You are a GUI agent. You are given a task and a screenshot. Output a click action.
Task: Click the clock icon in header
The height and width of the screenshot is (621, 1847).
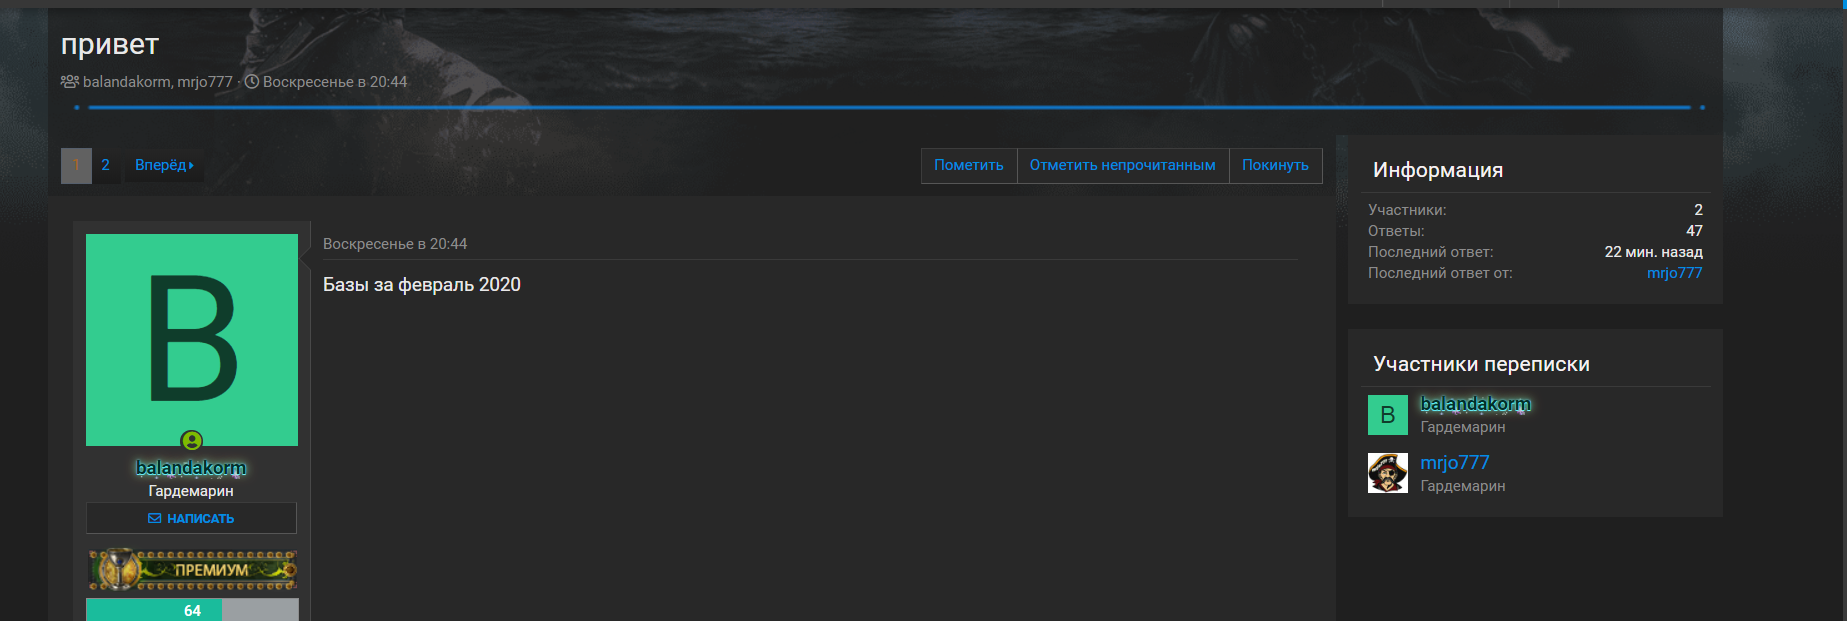coord(252,82)
